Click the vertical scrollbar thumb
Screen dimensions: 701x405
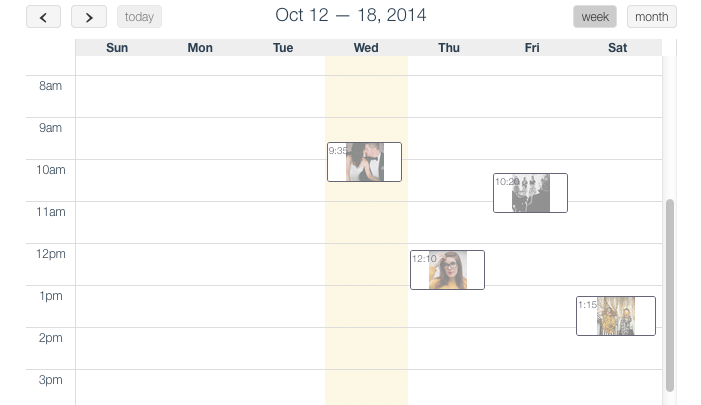point(670,295)
